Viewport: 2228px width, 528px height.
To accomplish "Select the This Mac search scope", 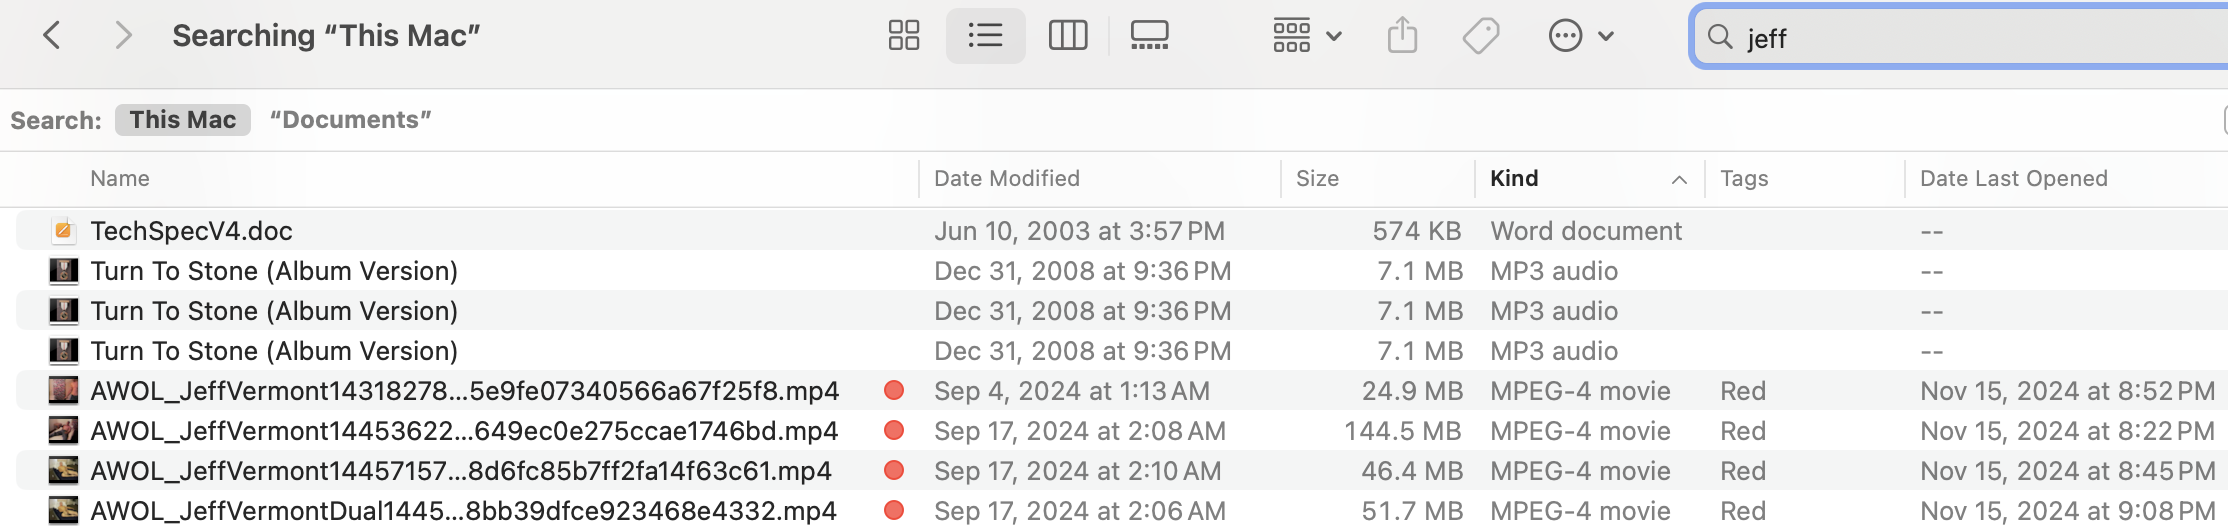I will (183, 120).
